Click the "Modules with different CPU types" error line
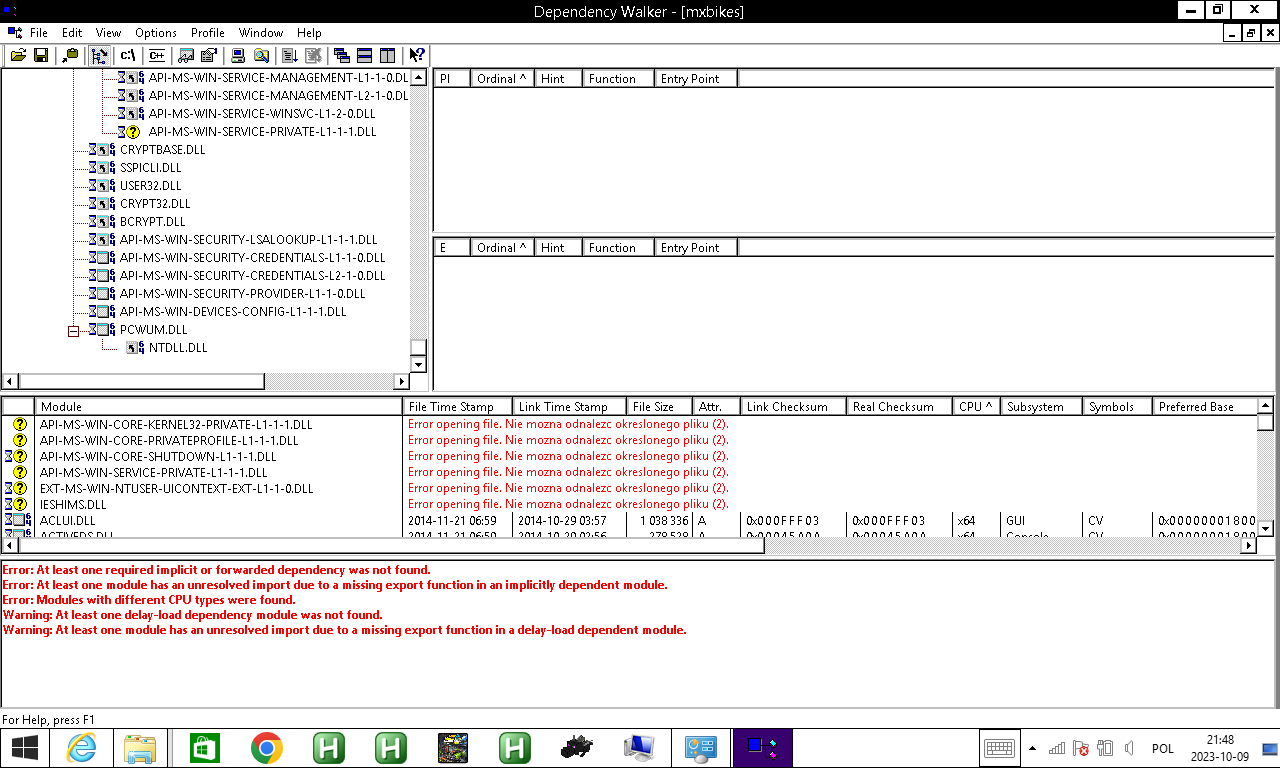This screenshot has height=768, width=1280. coord(149,600)
